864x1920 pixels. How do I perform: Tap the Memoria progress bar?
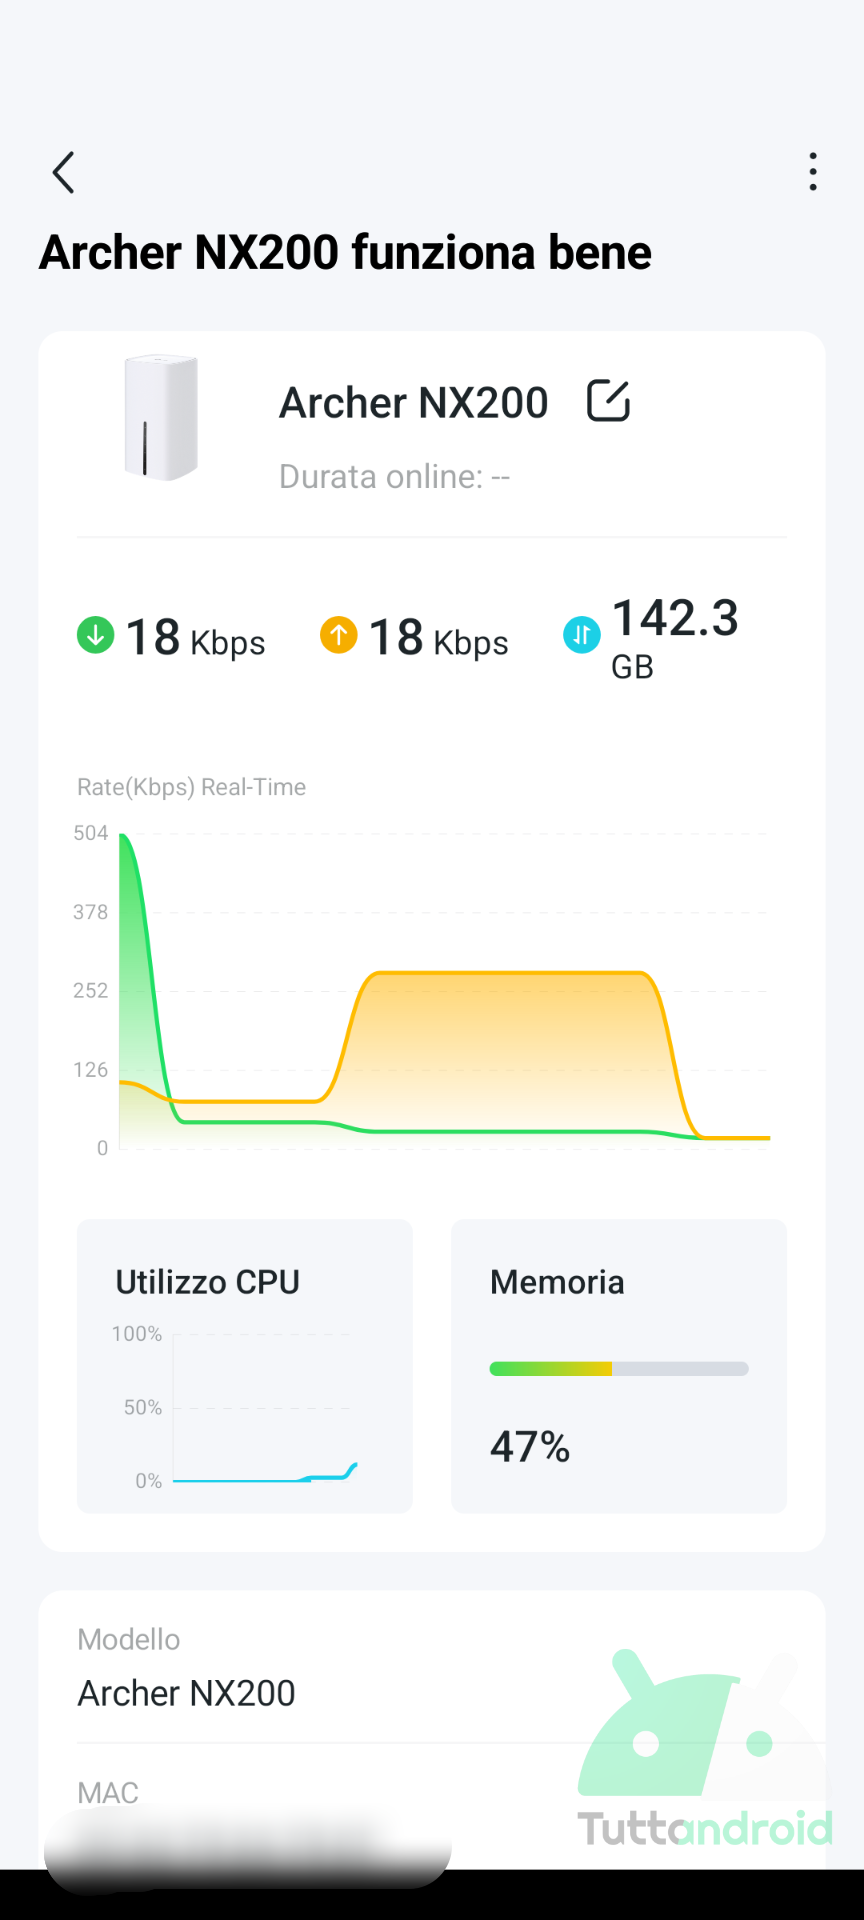coord(619,1369)
